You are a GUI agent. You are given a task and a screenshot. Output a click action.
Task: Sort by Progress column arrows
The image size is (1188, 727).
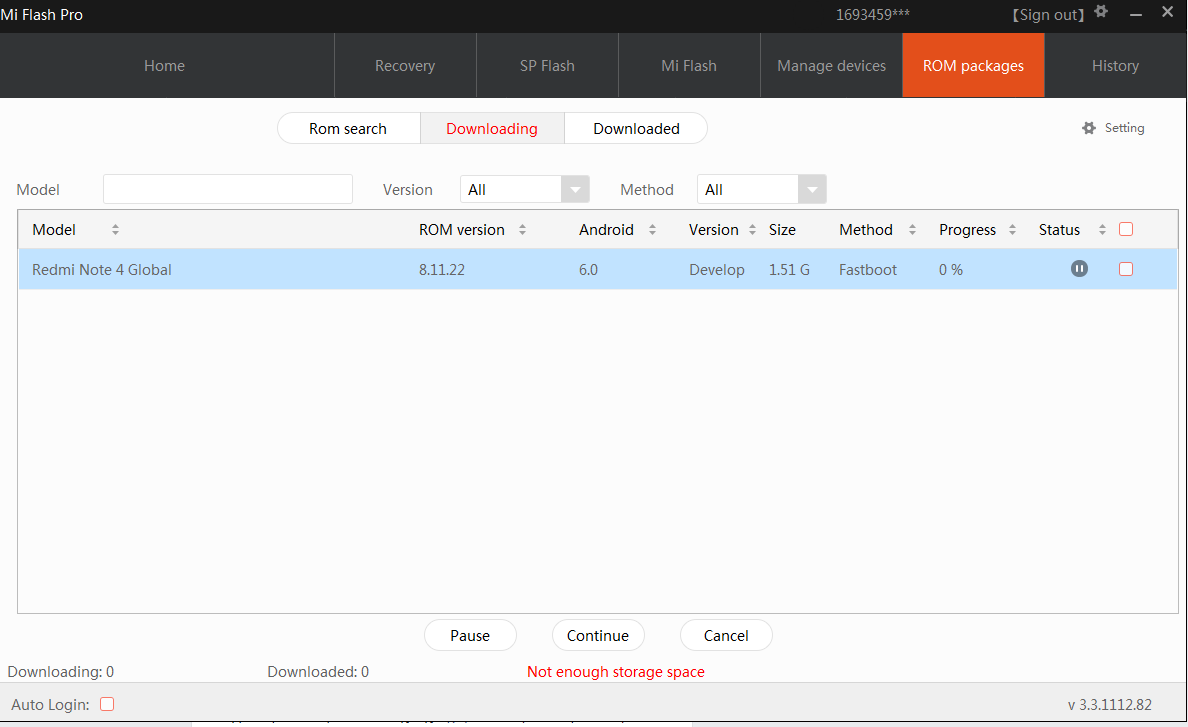click(1012, 230)
